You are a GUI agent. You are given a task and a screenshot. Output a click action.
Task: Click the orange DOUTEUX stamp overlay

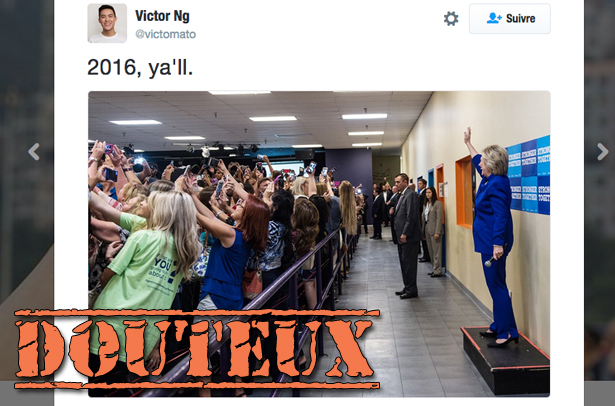pos(197,349)
